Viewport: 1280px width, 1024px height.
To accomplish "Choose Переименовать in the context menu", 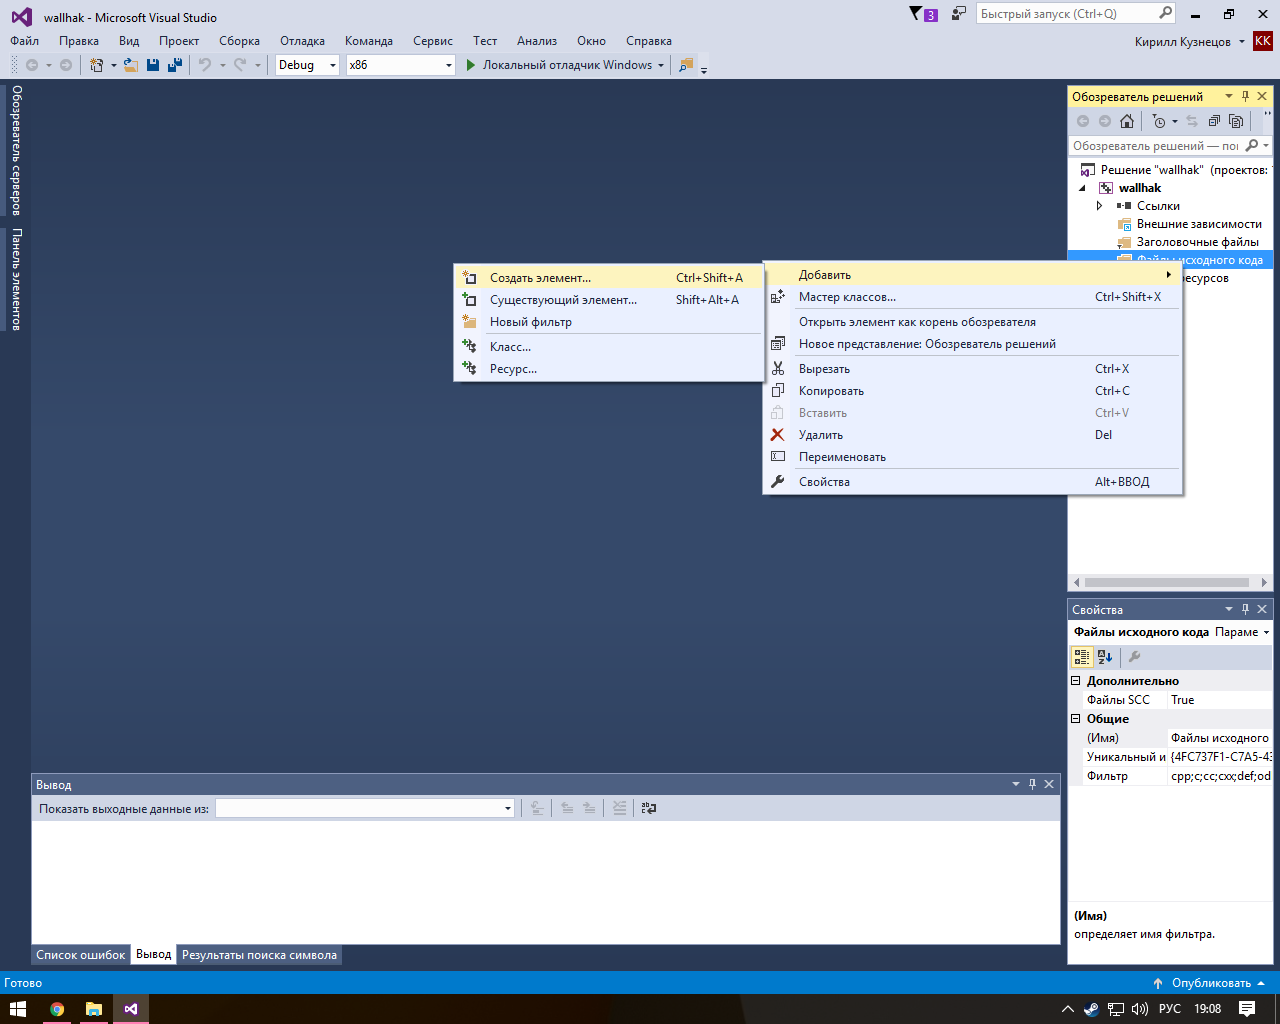I will pyautogui.click(x=973, y=457).
